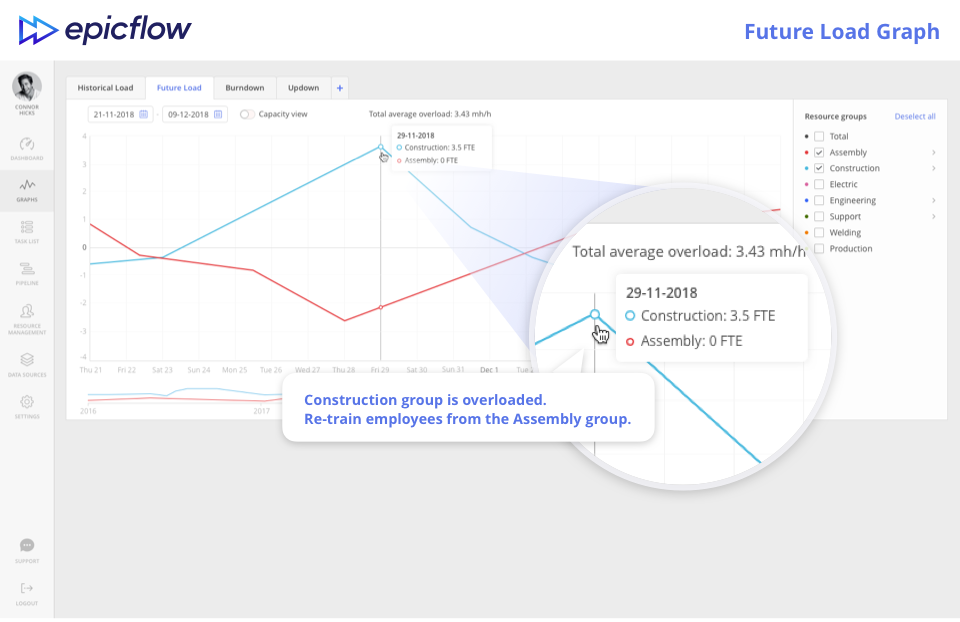Select Connor Hicks profile avatar
Screen dimensions: 960x622
coord(26,86)
